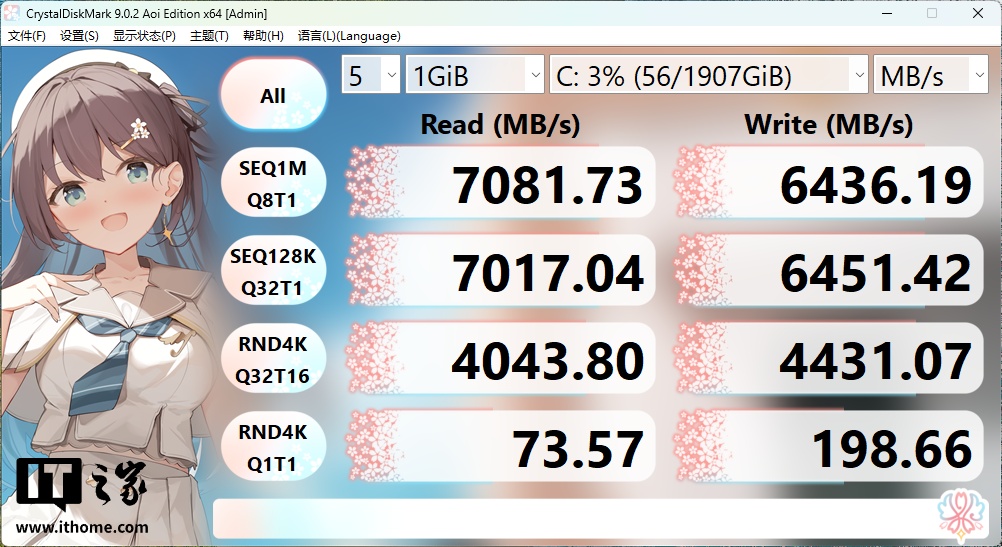1002x547 pixels.
Task: Open the test size dropdown showing 1GiB
Action: 475,75
